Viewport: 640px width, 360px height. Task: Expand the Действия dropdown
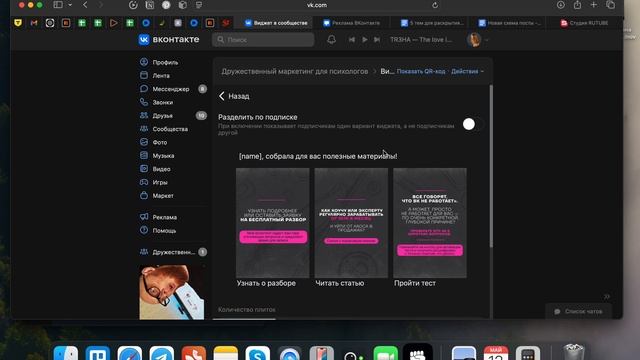coord(467,71)
